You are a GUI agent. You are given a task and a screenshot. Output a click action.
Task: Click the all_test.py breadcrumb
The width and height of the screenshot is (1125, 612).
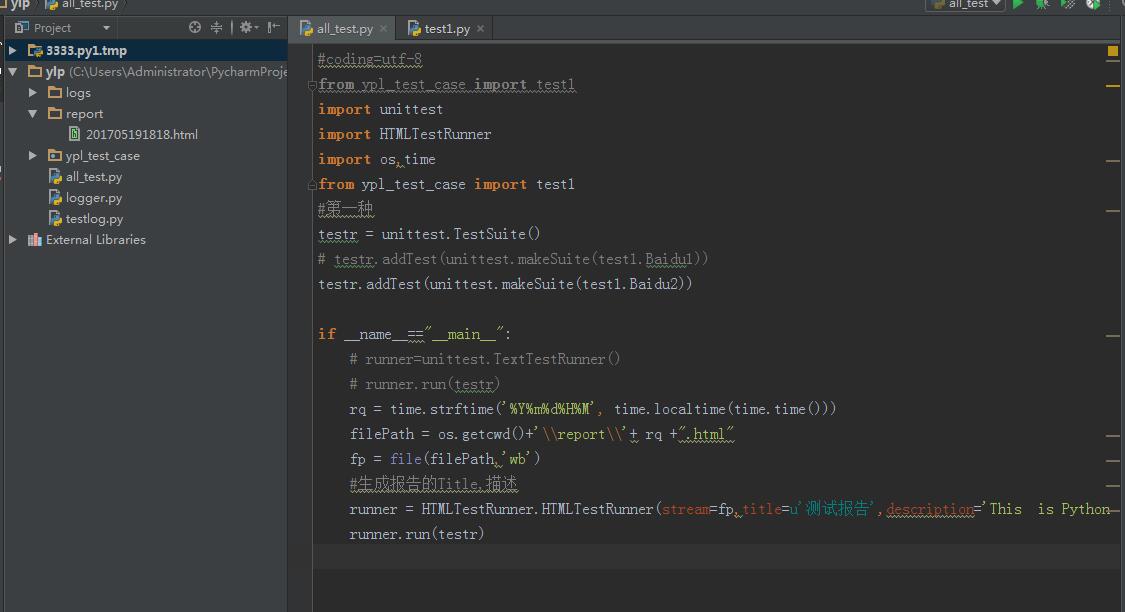click(x=89, y=4)
